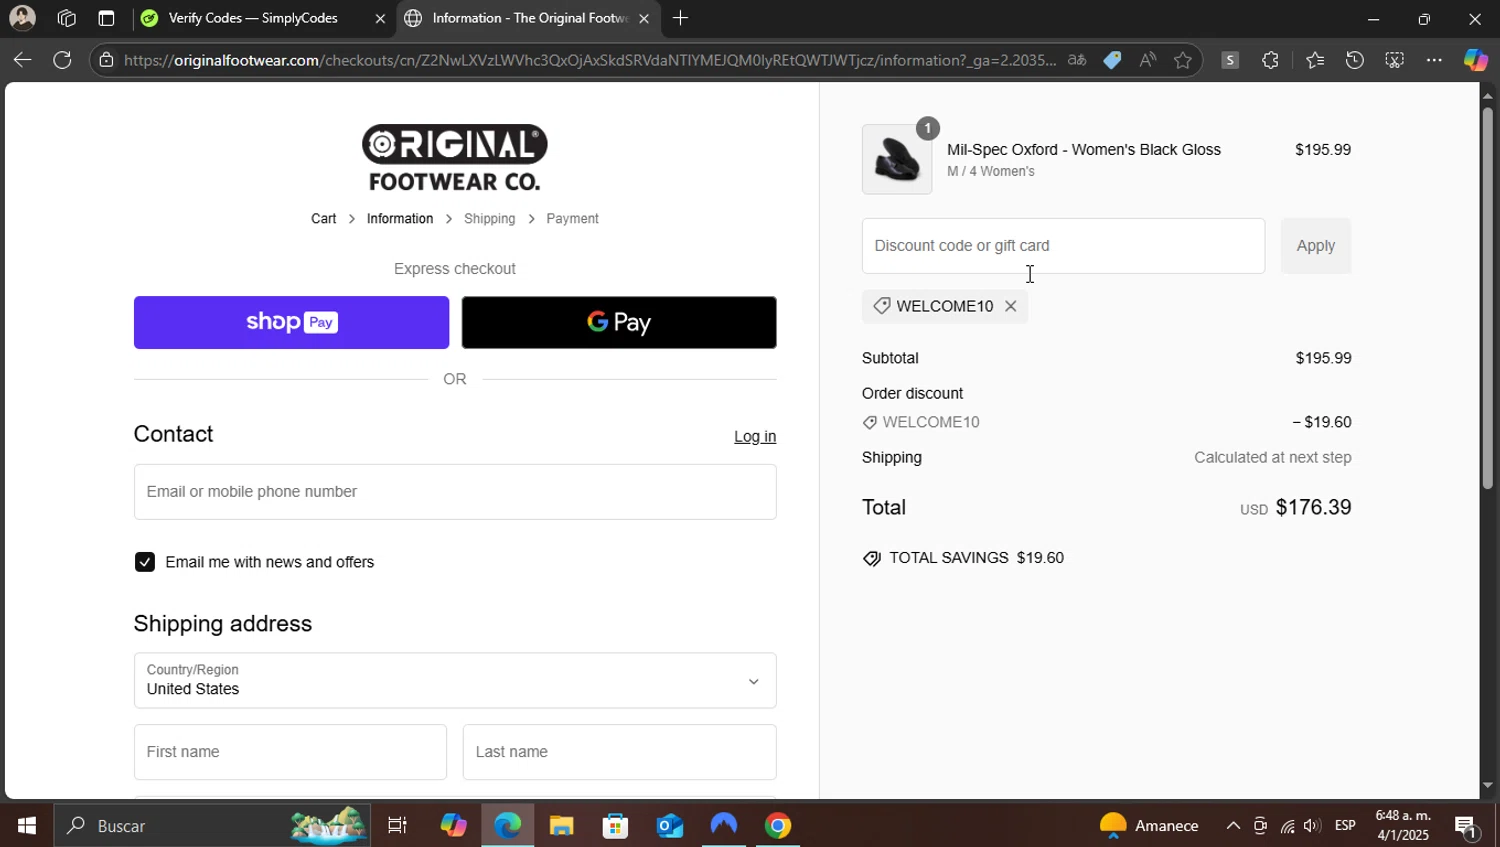
Task: Click Shipping in the checkout breadcrumb
Action: [490, 218]
